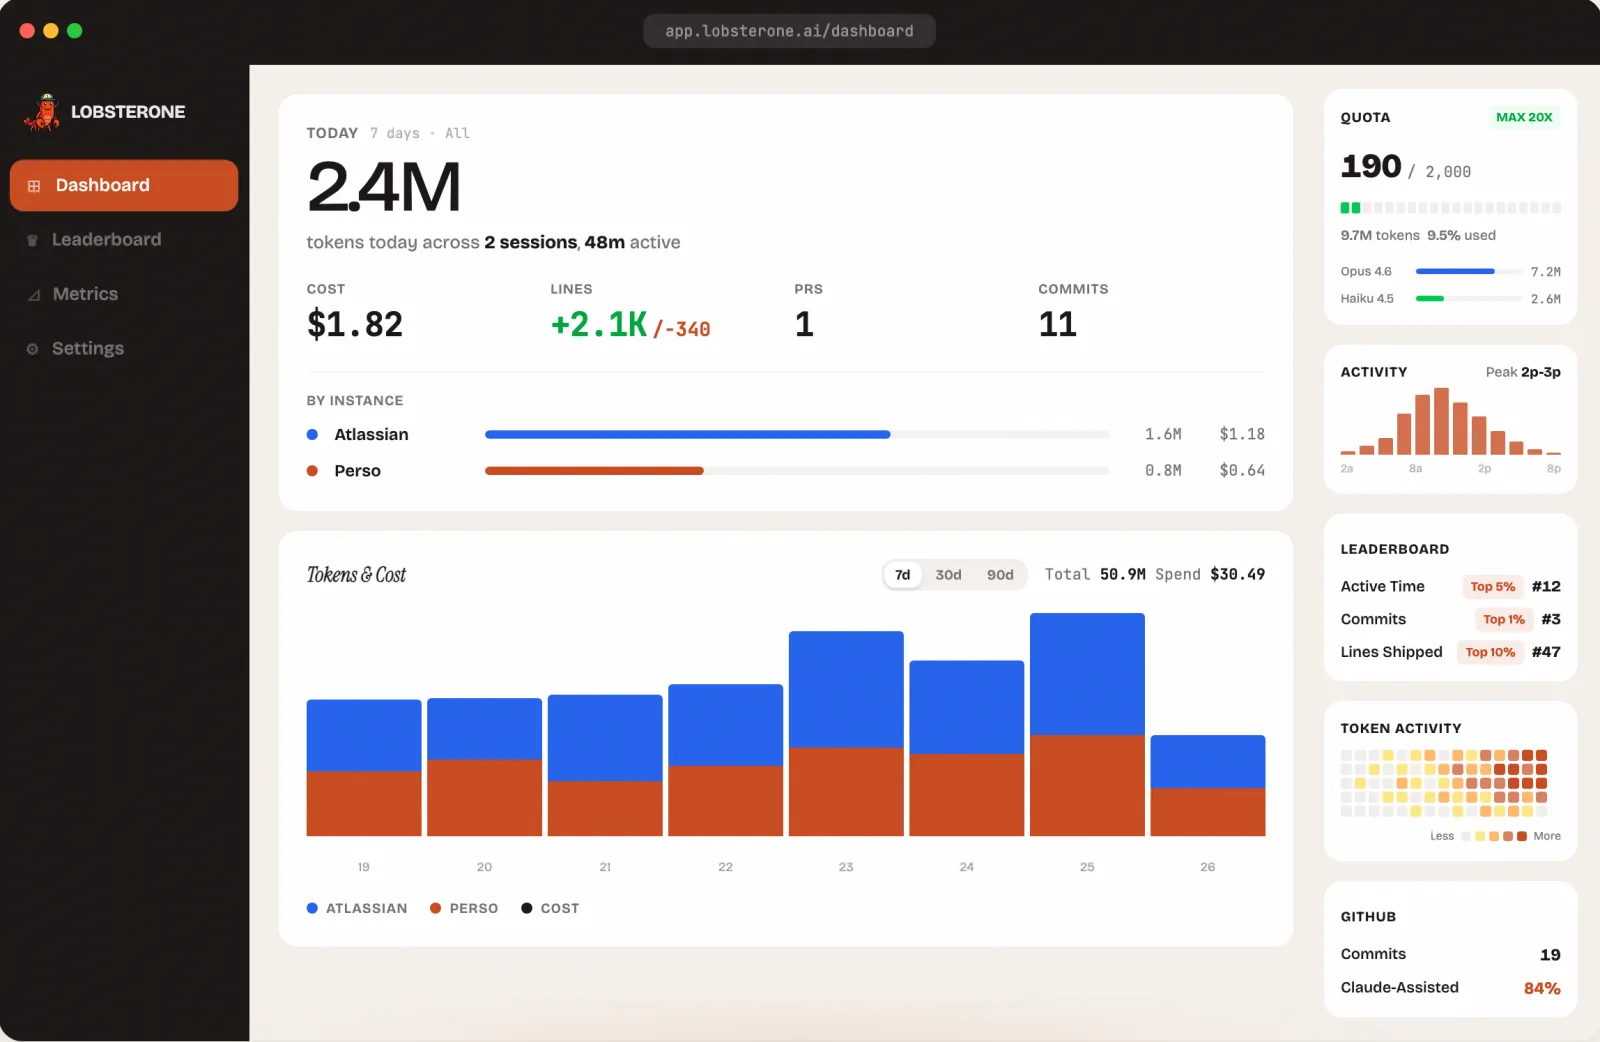This screenshot has height=1042, width=1600.
Task: Click the Top 1% Commits badge
Action: 1504,619
